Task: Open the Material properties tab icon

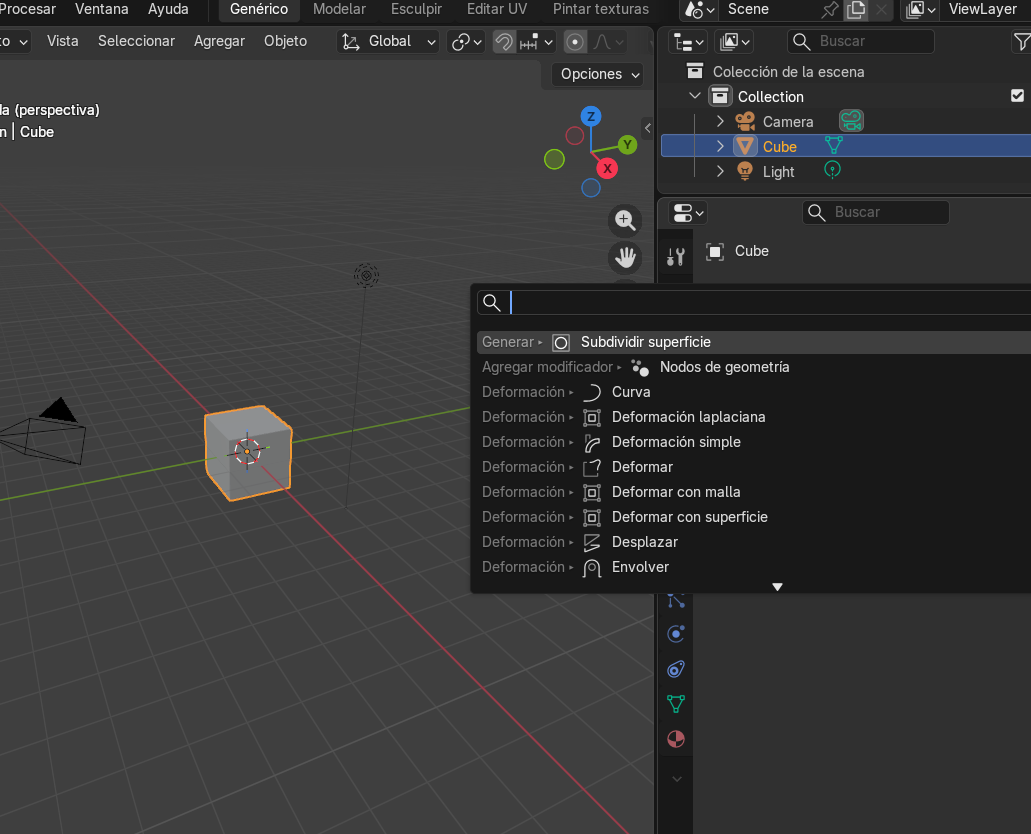Action: point(676,739)
